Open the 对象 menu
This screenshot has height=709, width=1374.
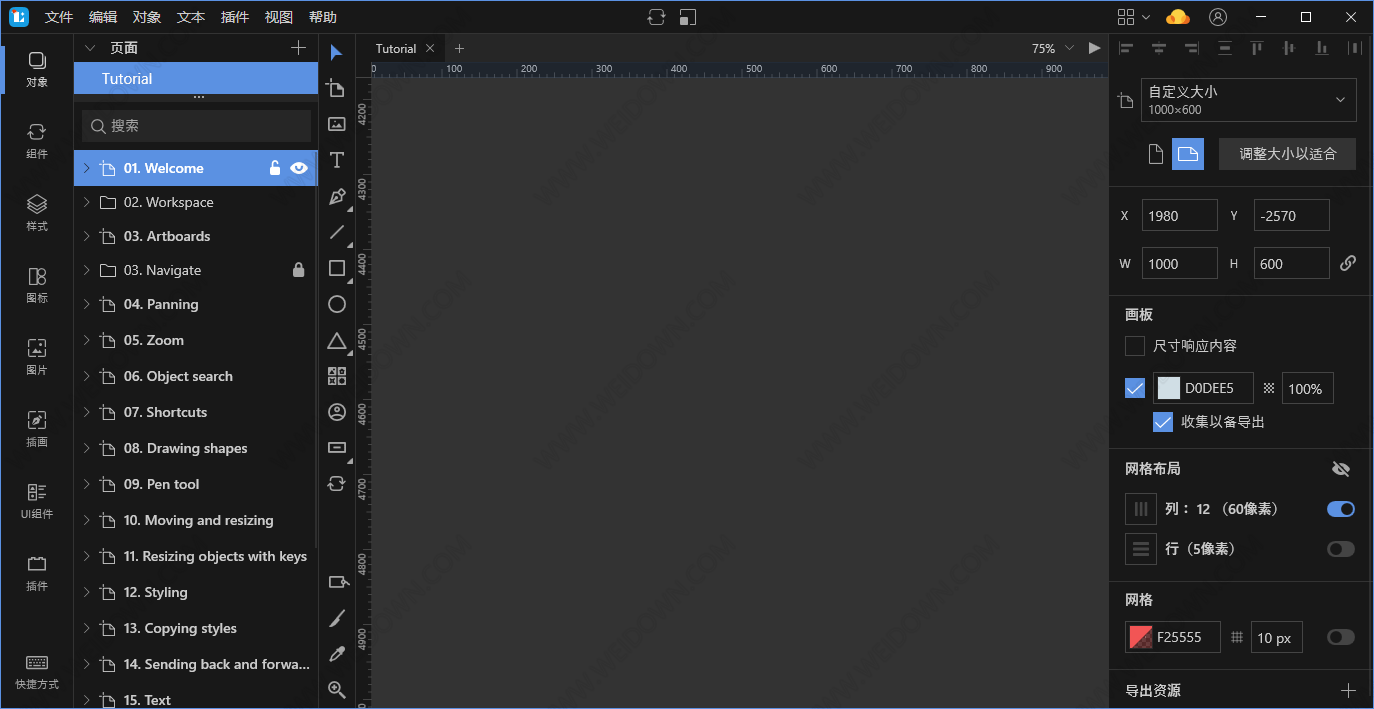tap(147, 17)
